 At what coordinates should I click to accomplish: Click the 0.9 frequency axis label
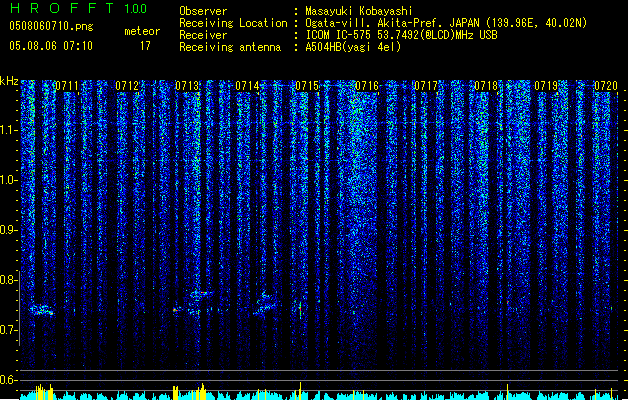(9, 230)
